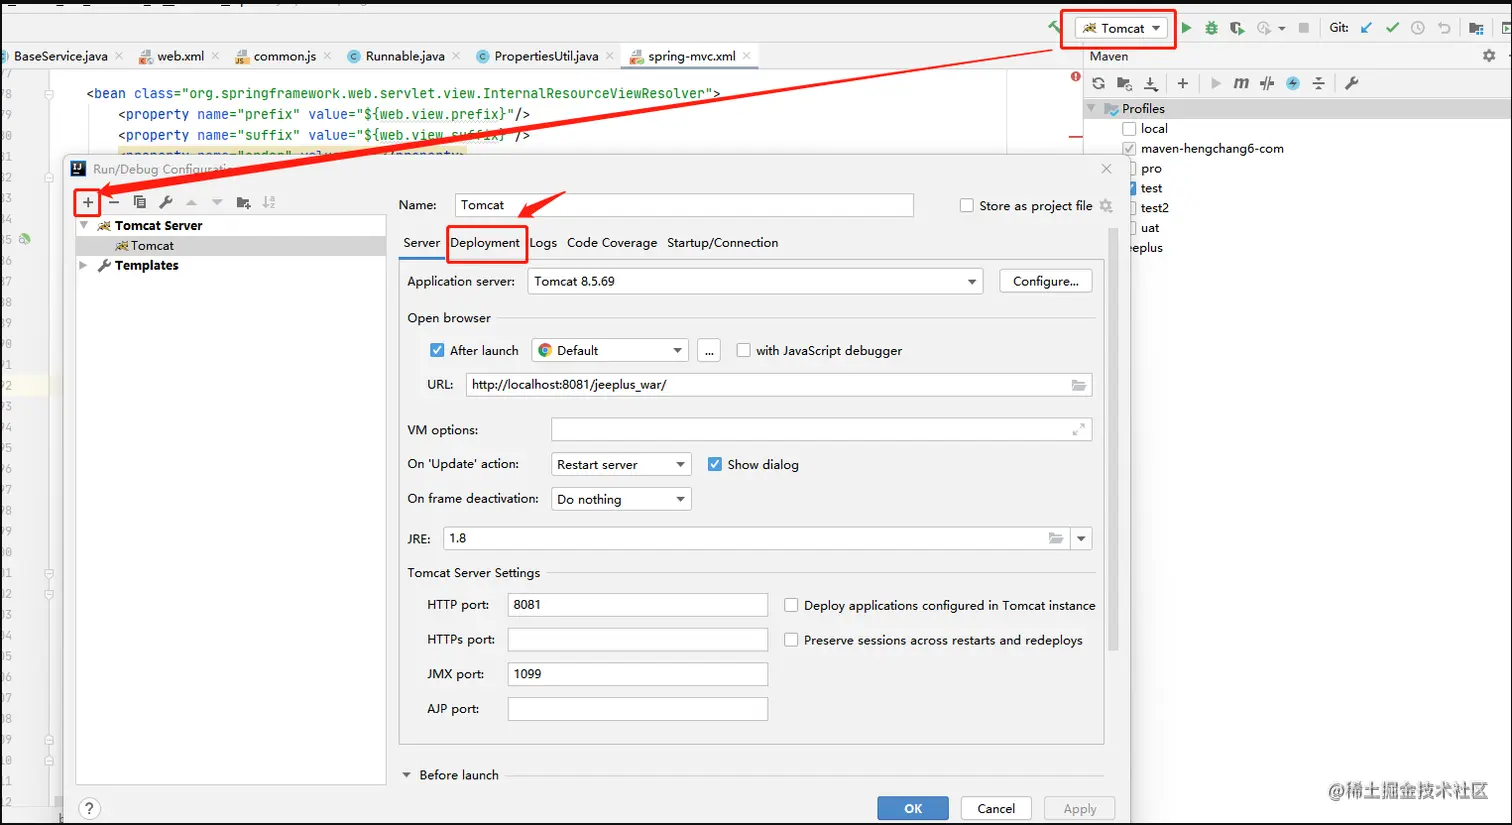Click the JMX port field with 1099

(x=638, y=674)
